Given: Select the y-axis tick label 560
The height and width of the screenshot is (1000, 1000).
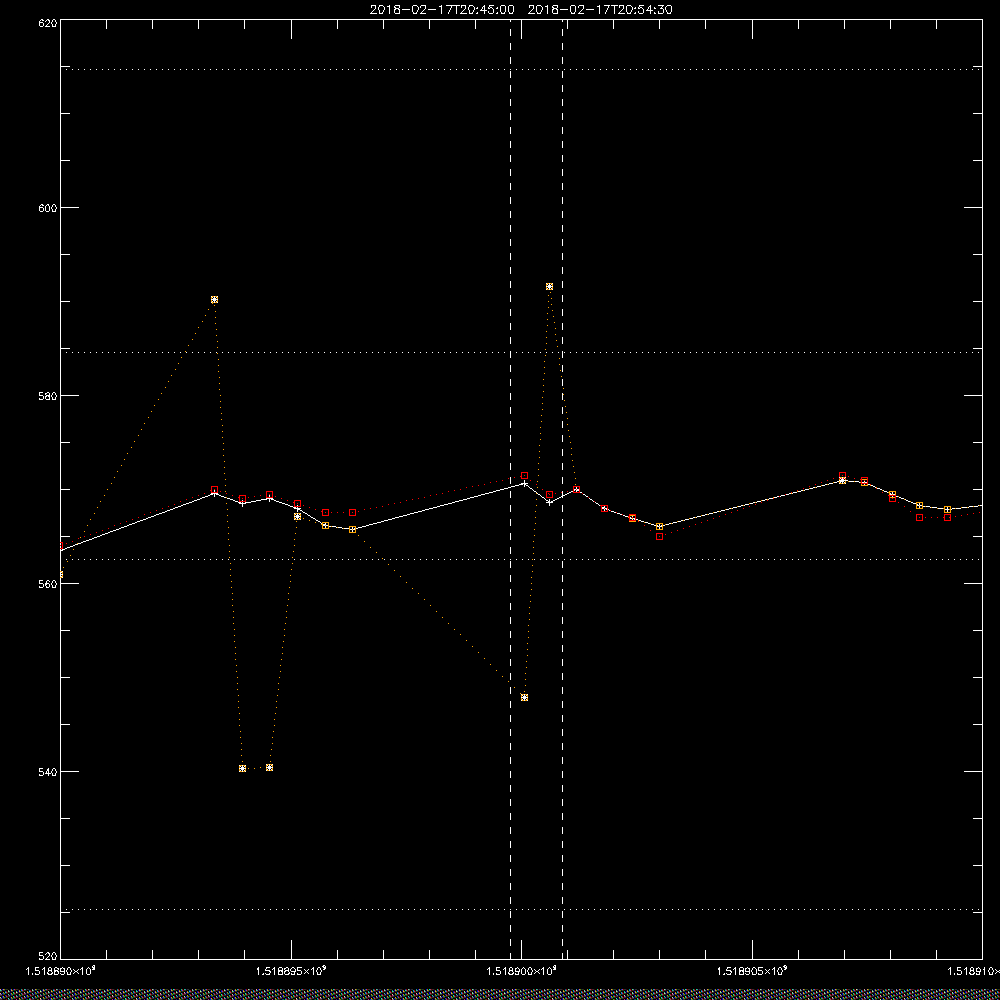Looking at the screenshot, I should click(x=48, y=584).
